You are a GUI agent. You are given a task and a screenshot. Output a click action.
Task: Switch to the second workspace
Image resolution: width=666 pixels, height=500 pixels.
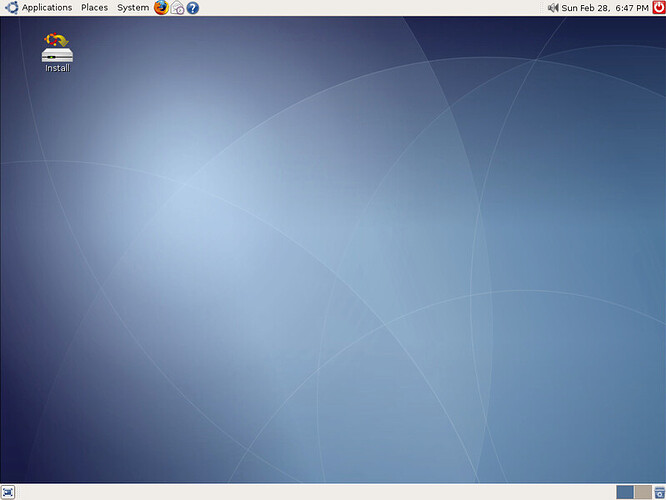[x=642, y=492]
